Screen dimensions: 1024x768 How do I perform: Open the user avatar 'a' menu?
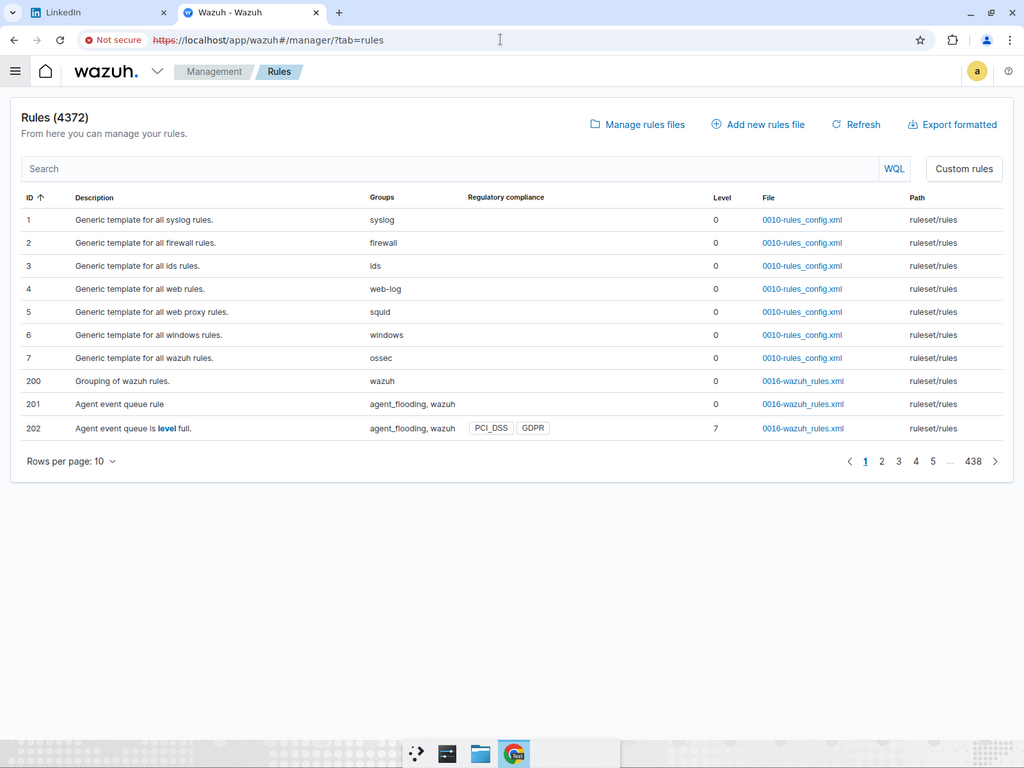[x=977, y=71]
